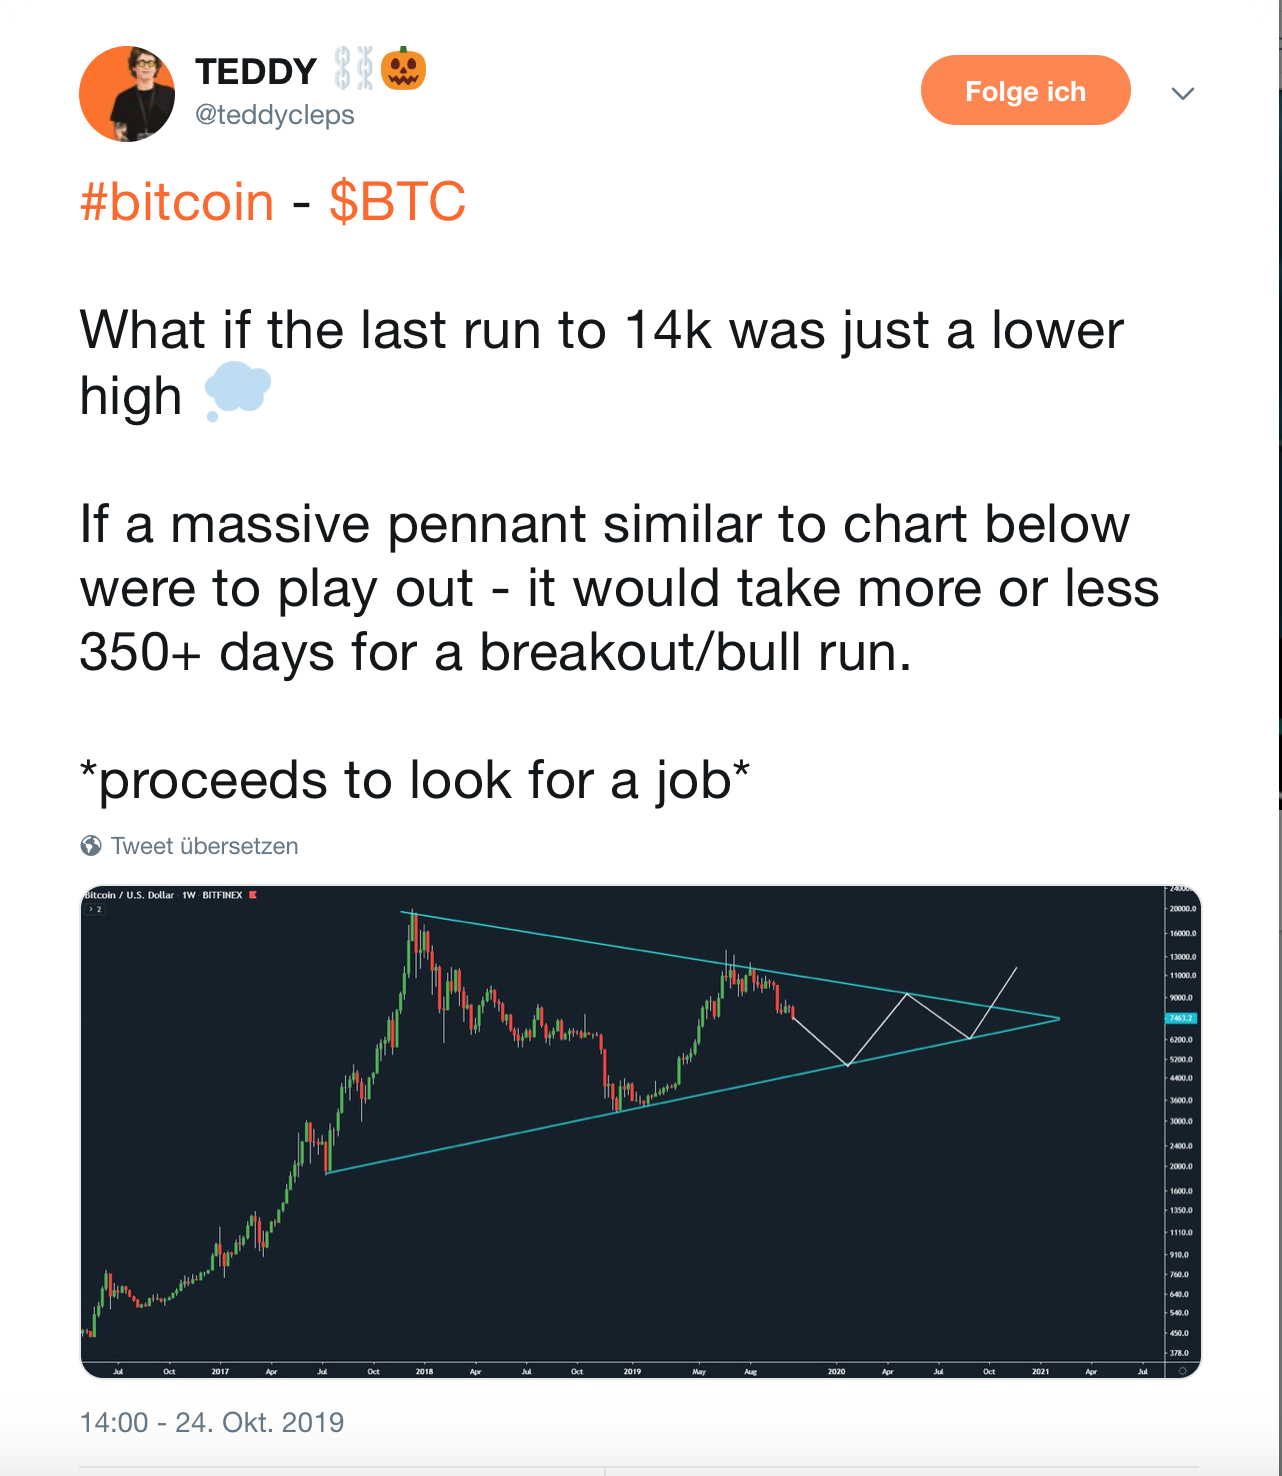Click Tweet übersetzen to translate
The height and width of the screenshot is (1476, 1282).
click(x=205, y=846)
